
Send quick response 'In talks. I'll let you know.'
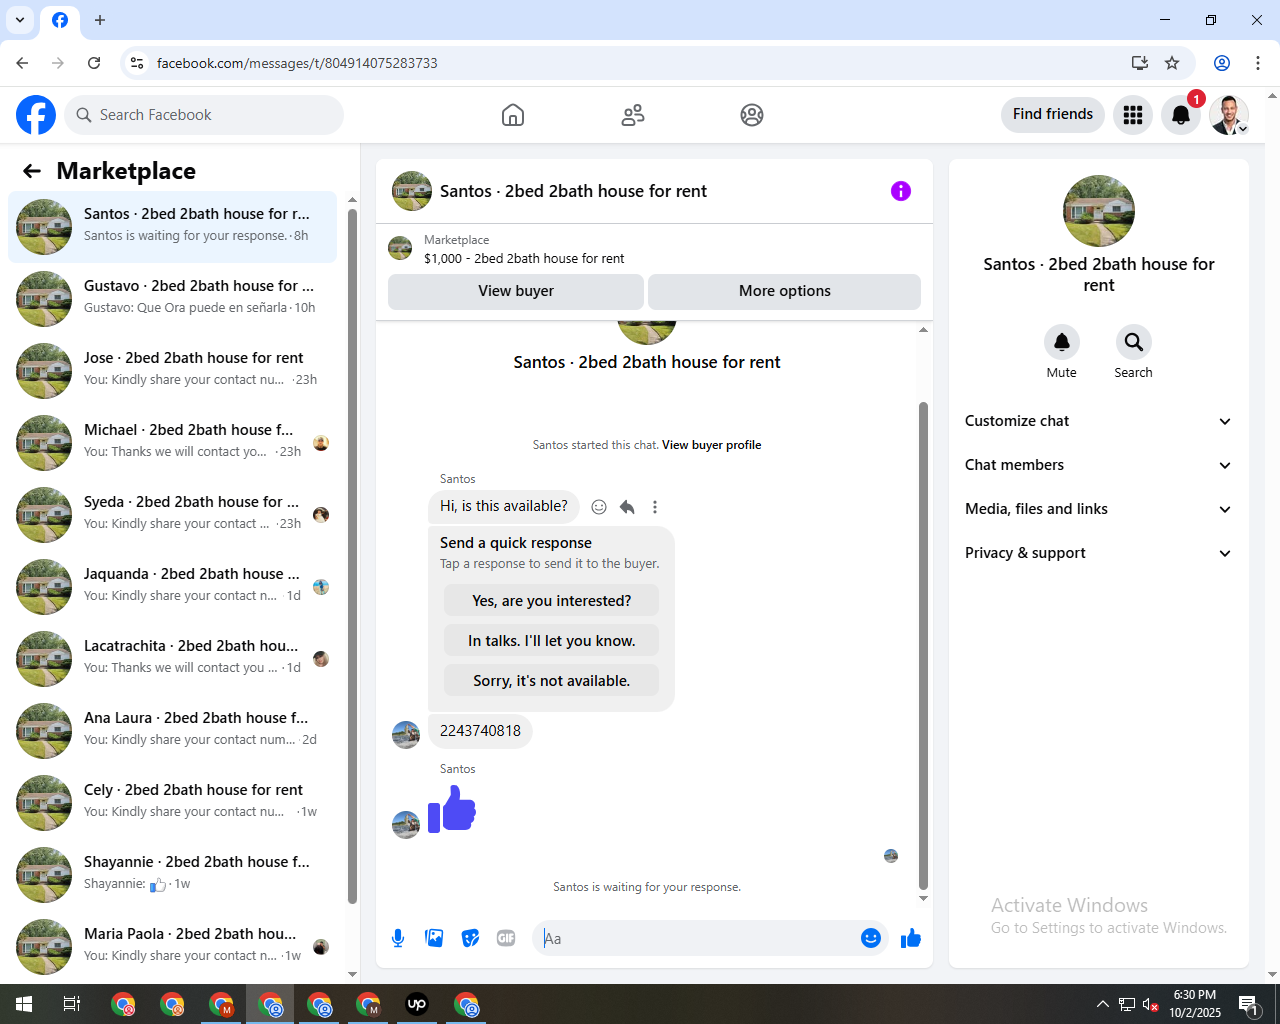click(x=552, y=641)
